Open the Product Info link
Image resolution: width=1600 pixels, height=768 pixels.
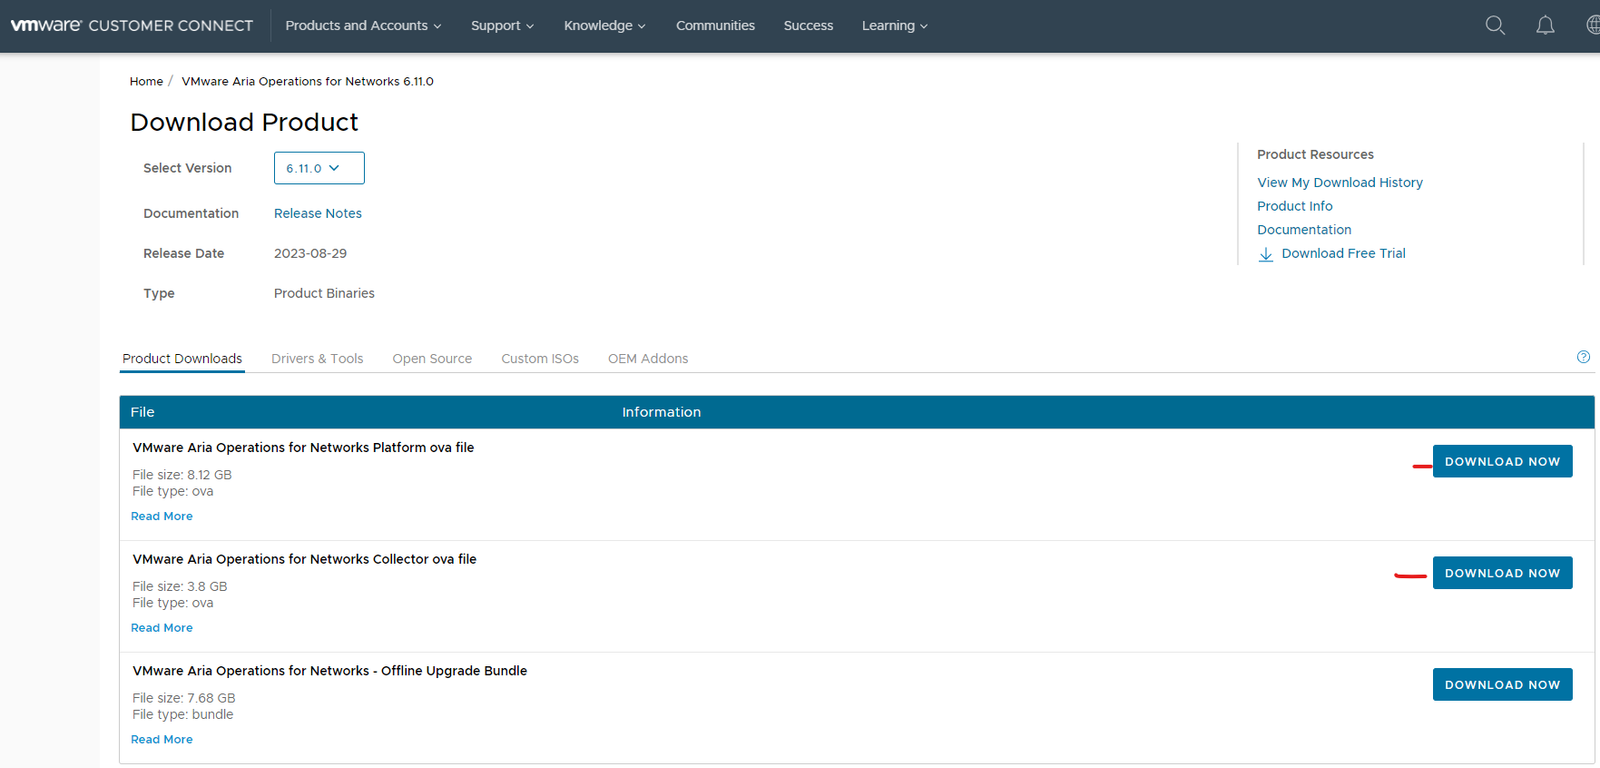tap(1295, 206)
